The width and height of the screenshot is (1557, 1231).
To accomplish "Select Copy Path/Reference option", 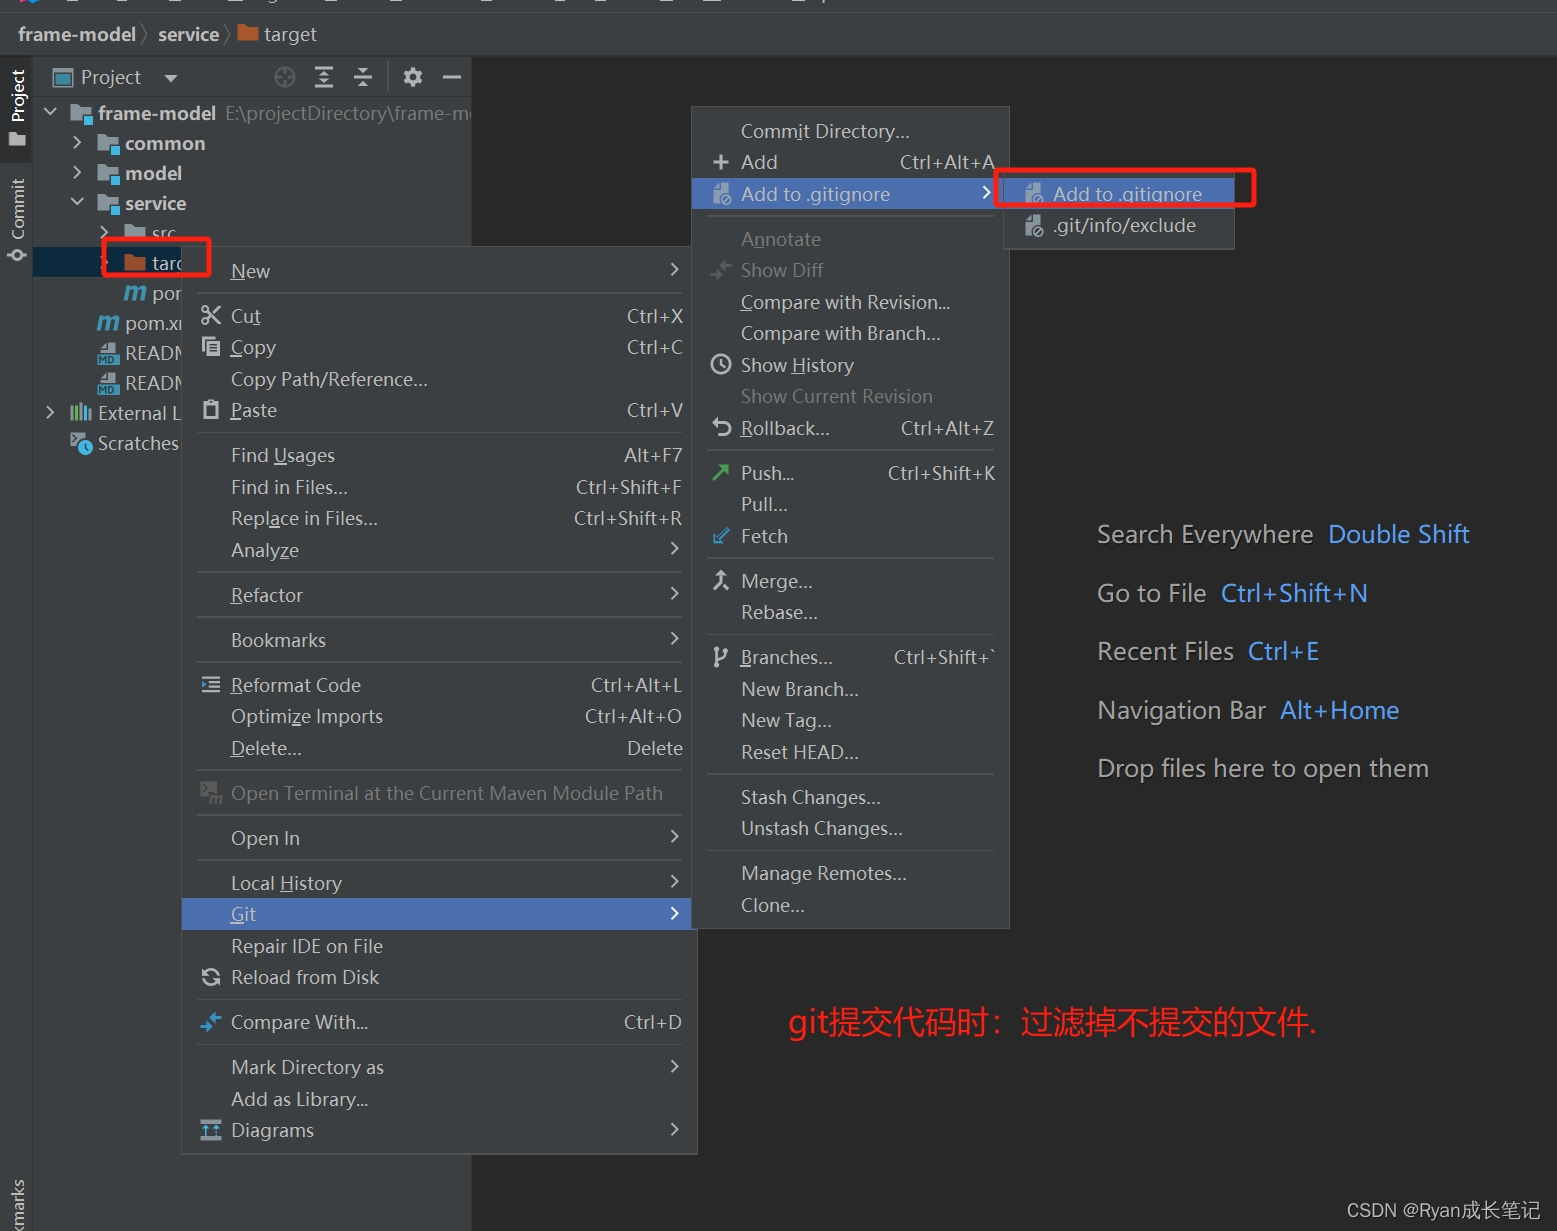I will tap(439, 379).
